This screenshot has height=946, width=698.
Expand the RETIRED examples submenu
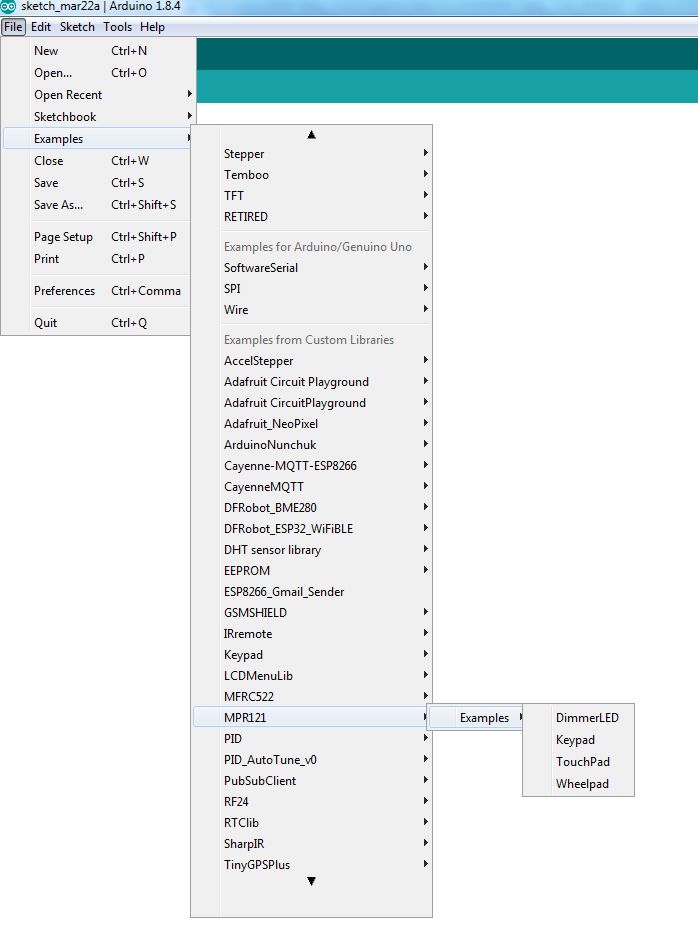click(311, 217)
